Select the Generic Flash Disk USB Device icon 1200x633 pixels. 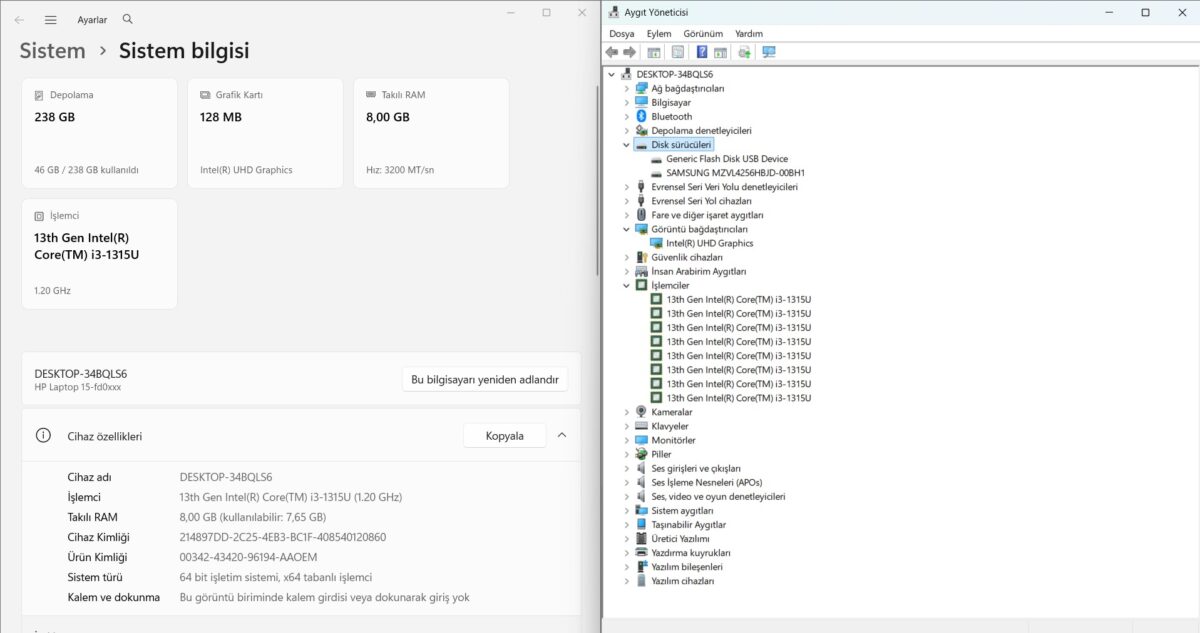click(656, 159)
